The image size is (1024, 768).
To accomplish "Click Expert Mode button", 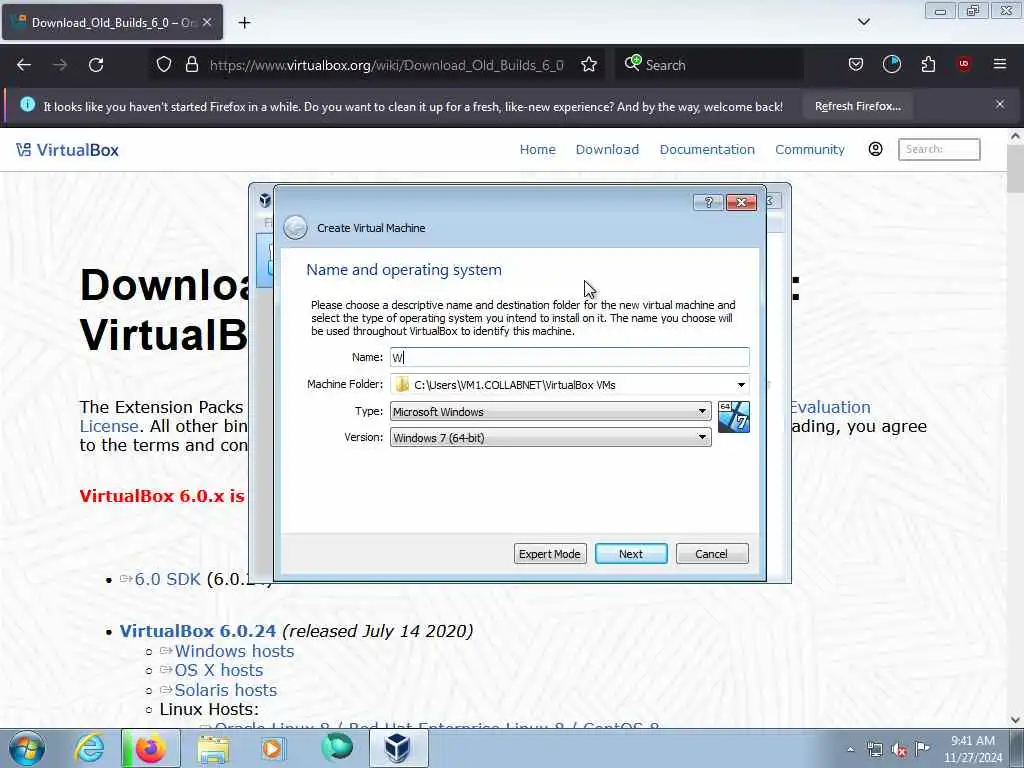I will [x=550, y=554].
